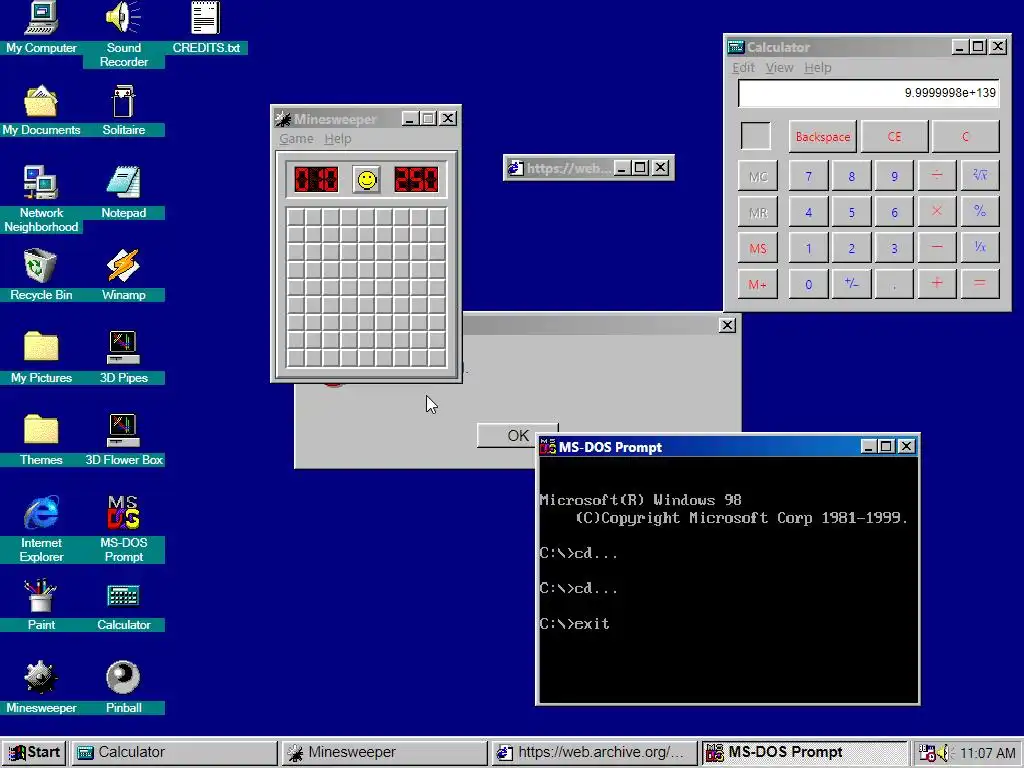Viewport: 1024px width, 768px height.
Task: Switch to Minesweeper from the taskbar
Action: [384, 752]
